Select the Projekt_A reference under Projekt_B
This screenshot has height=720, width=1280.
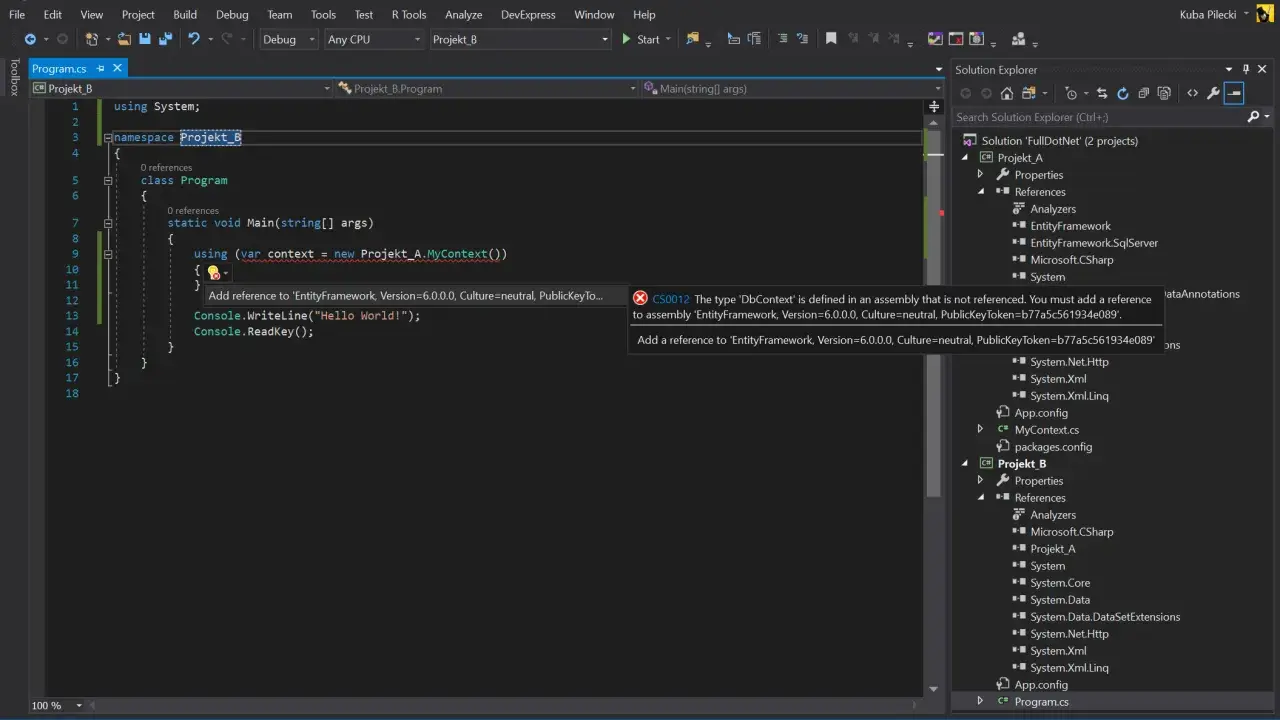coord(1053,548)
